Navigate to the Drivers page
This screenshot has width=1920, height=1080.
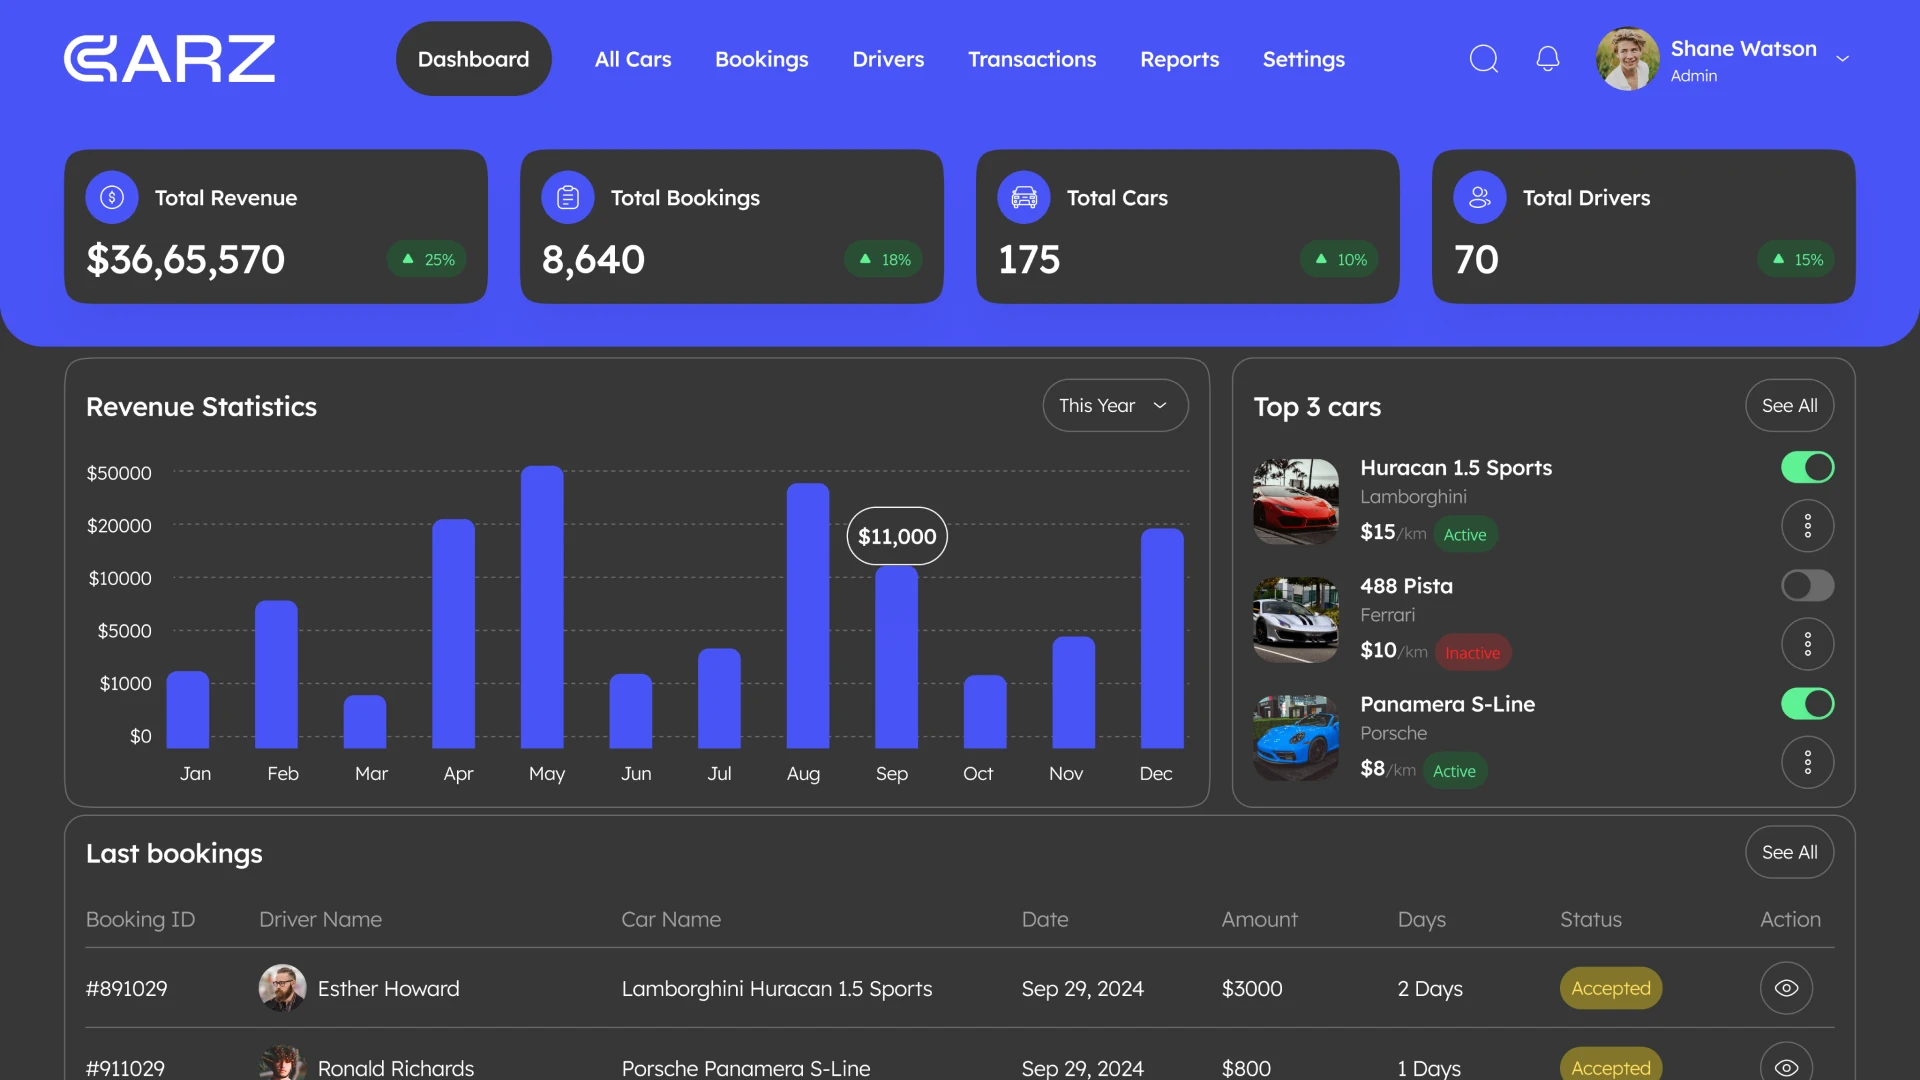pos(888,59)
